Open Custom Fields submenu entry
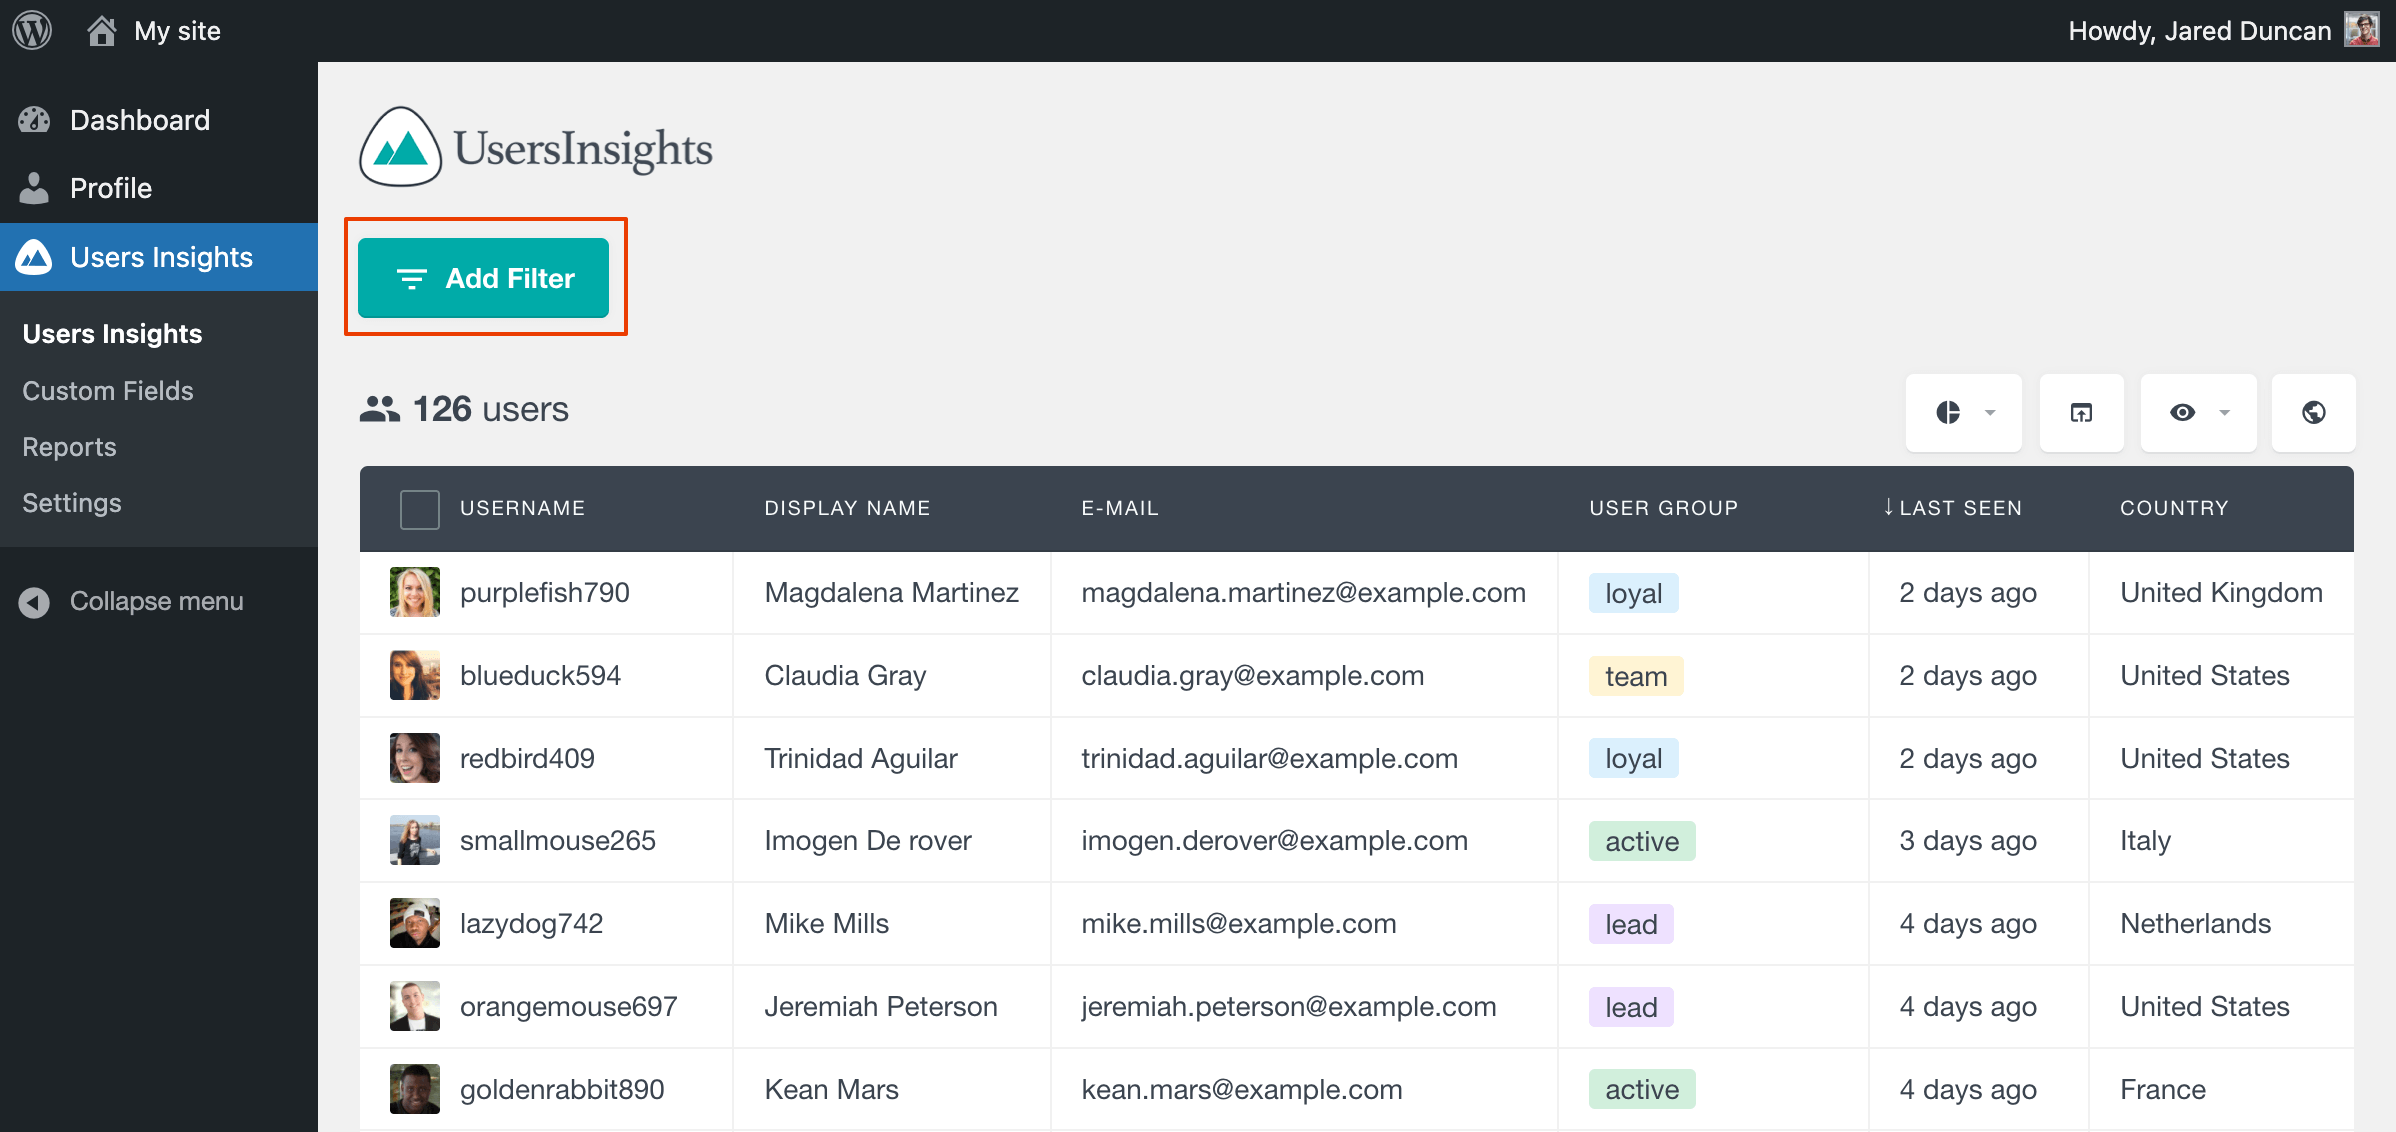The image size is (2396, 1132). [x=108, y=391]
